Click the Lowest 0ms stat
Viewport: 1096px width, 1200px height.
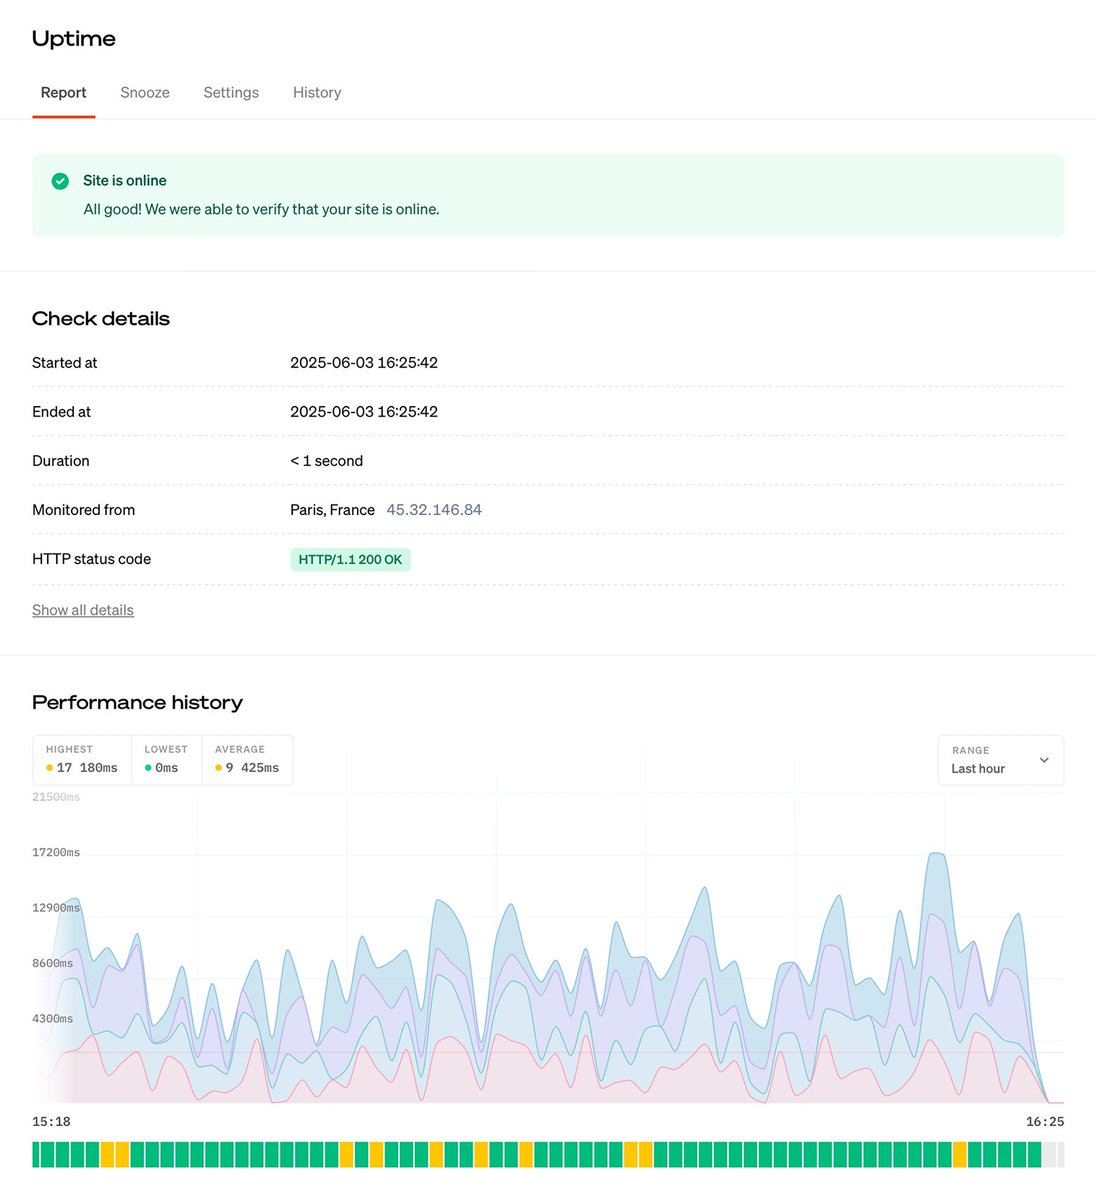click(x=166, y=760)
